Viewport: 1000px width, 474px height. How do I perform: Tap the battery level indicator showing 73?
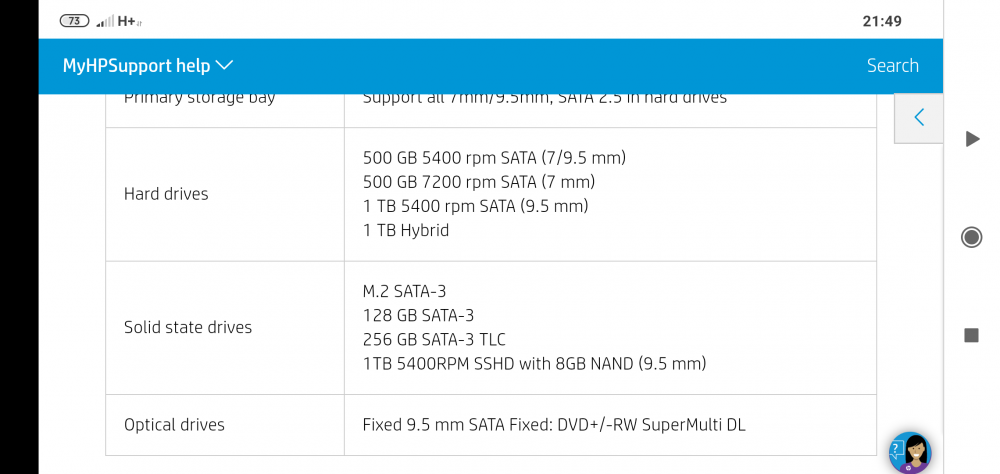[74, 21]
